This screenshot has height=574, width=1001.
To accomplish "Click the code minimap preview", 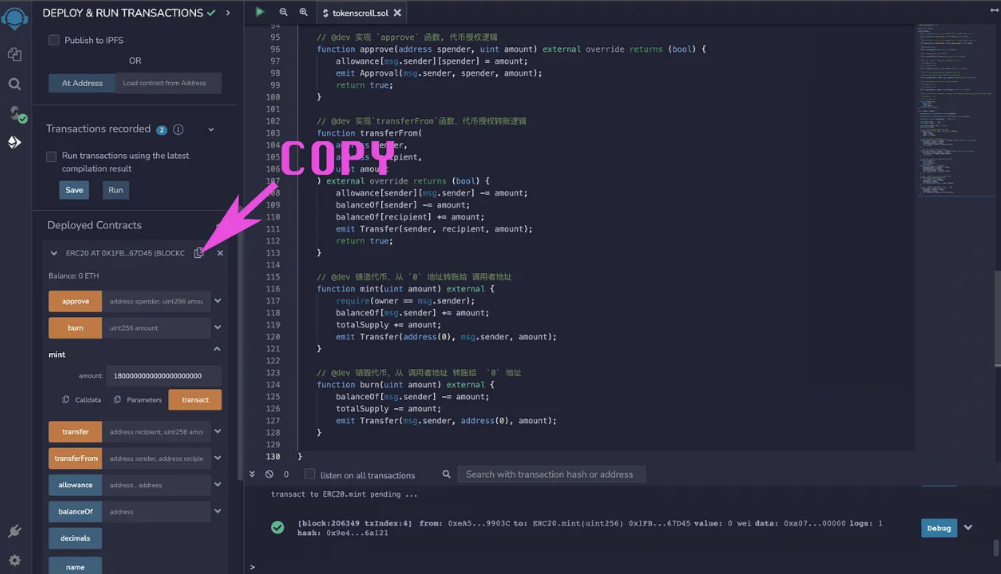I will [x=954, y=109].
